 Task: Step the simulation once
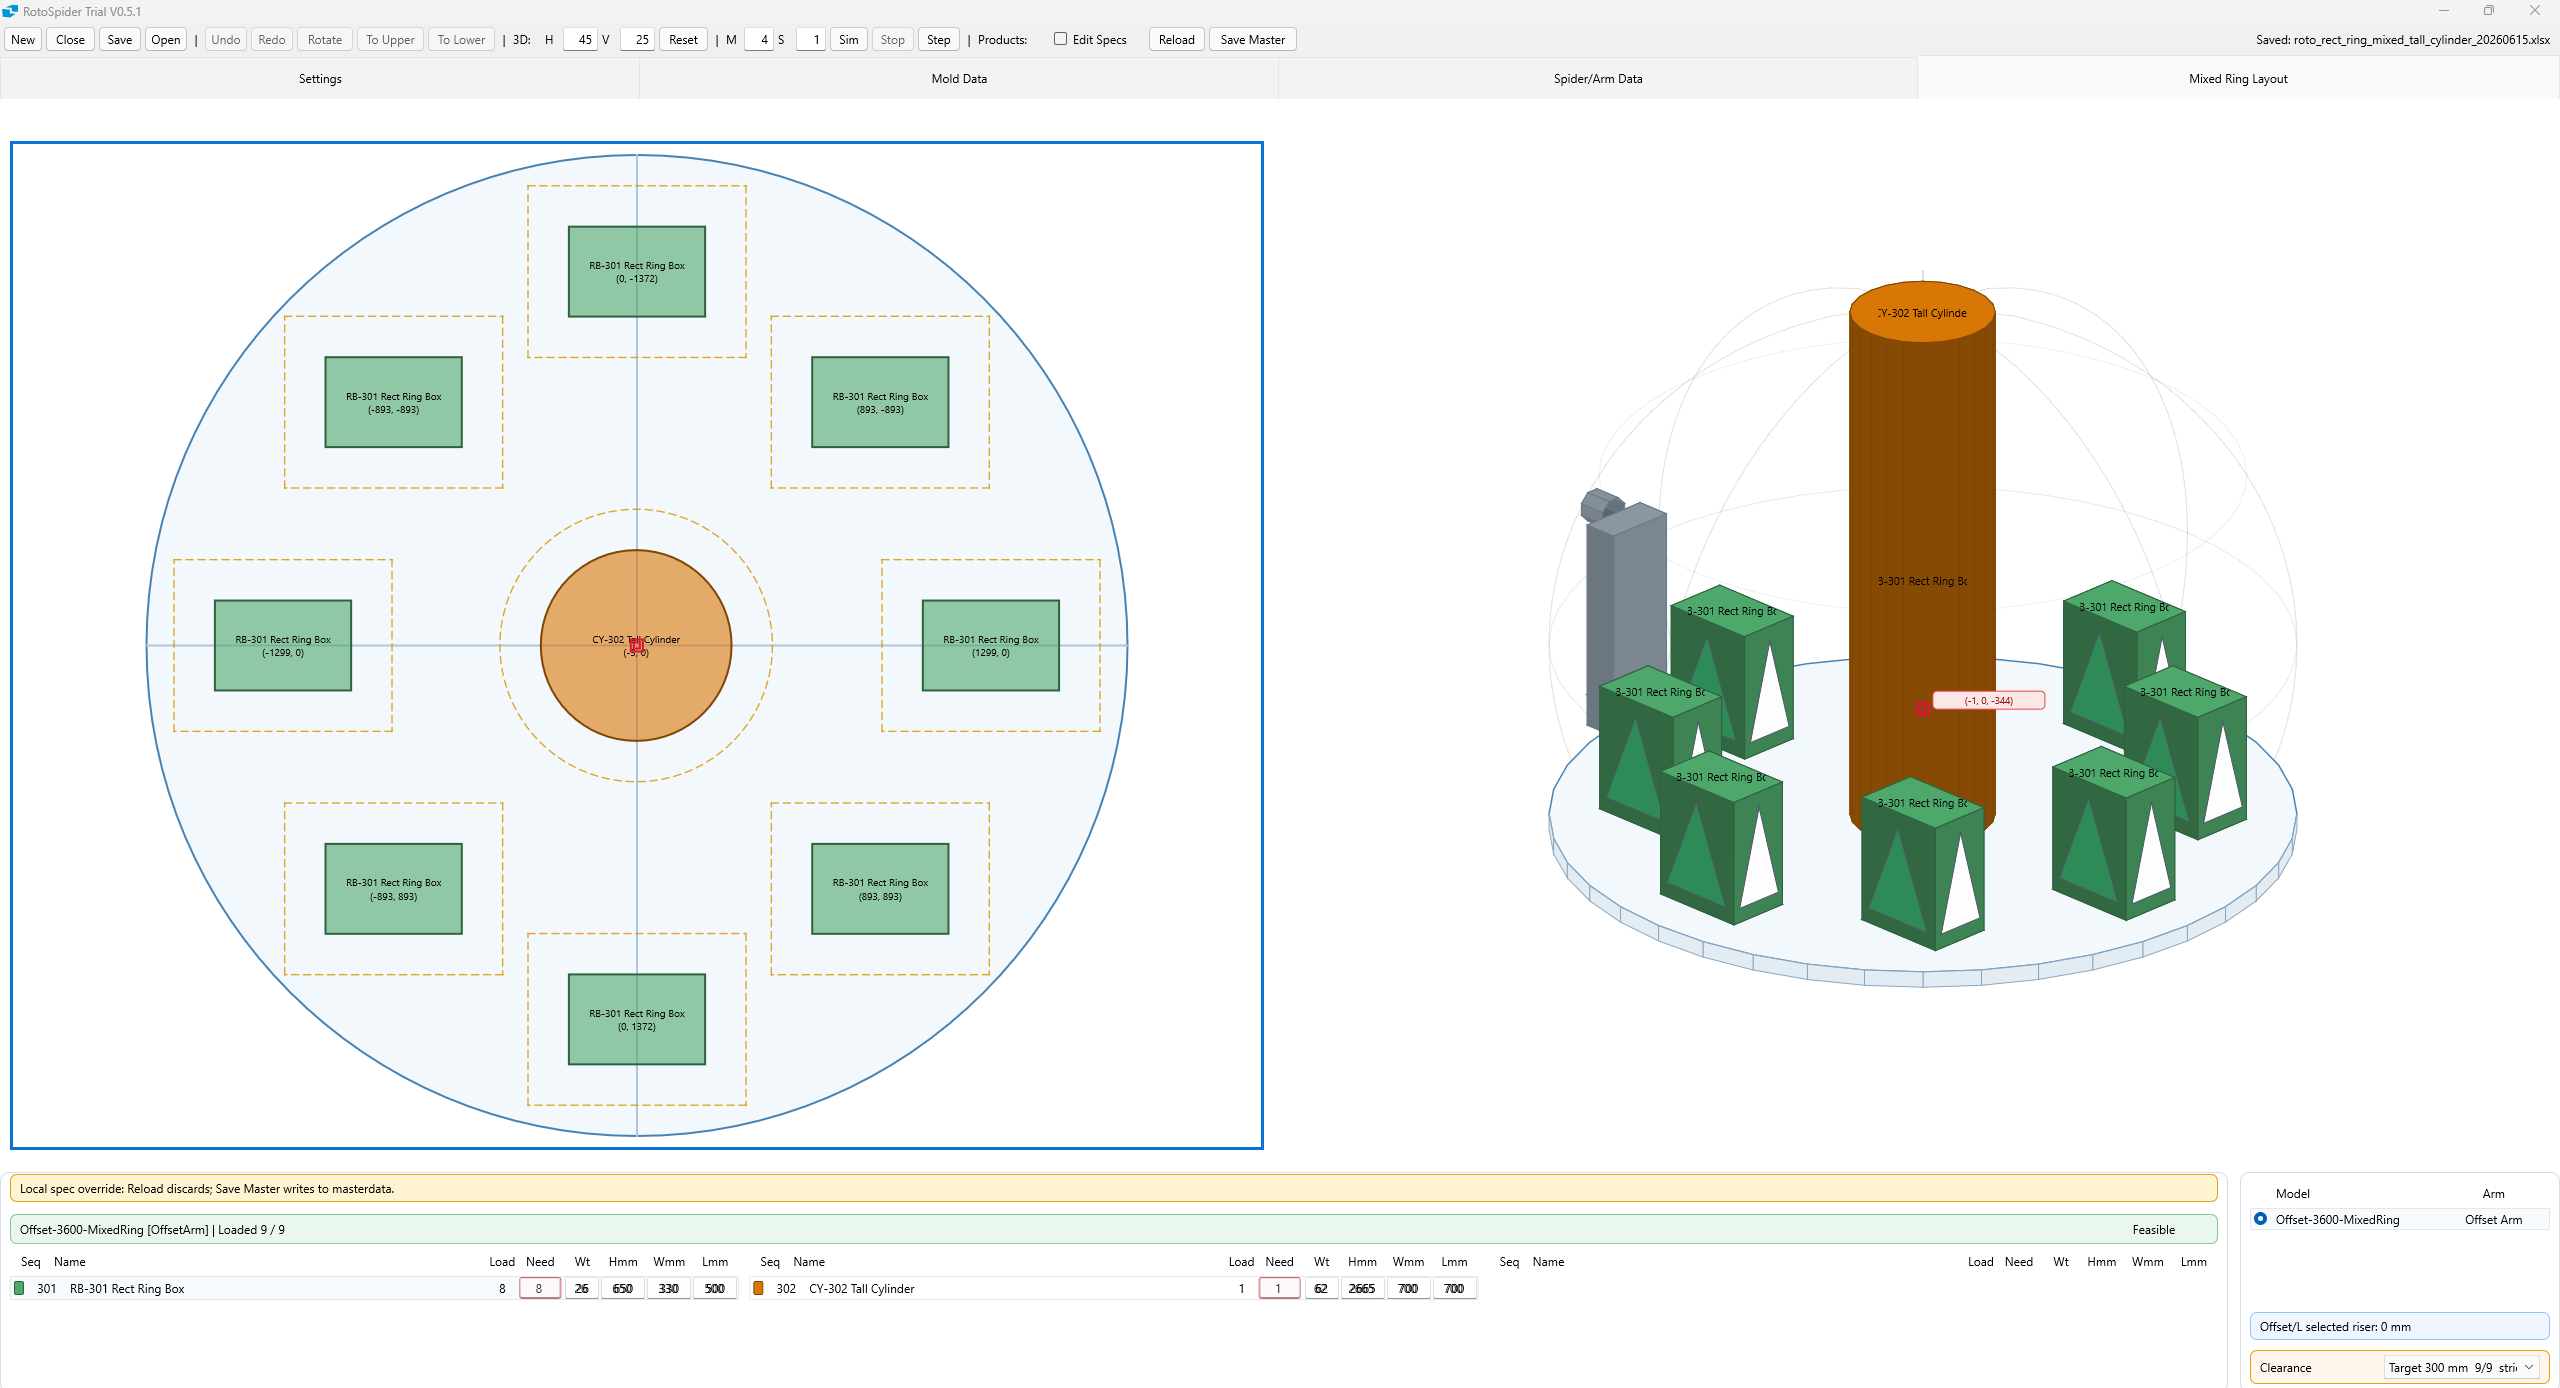click(939, 40)
